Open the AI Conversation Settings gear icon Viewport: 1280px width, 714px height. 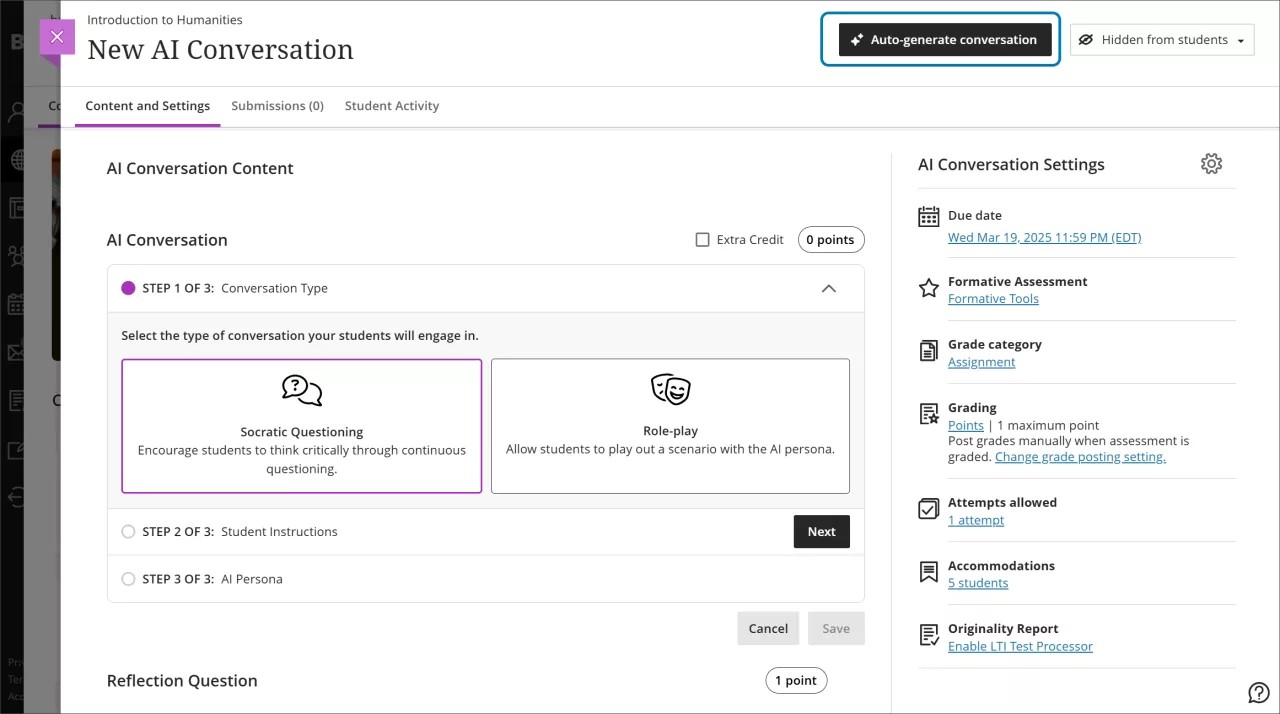coord(1211,163)
